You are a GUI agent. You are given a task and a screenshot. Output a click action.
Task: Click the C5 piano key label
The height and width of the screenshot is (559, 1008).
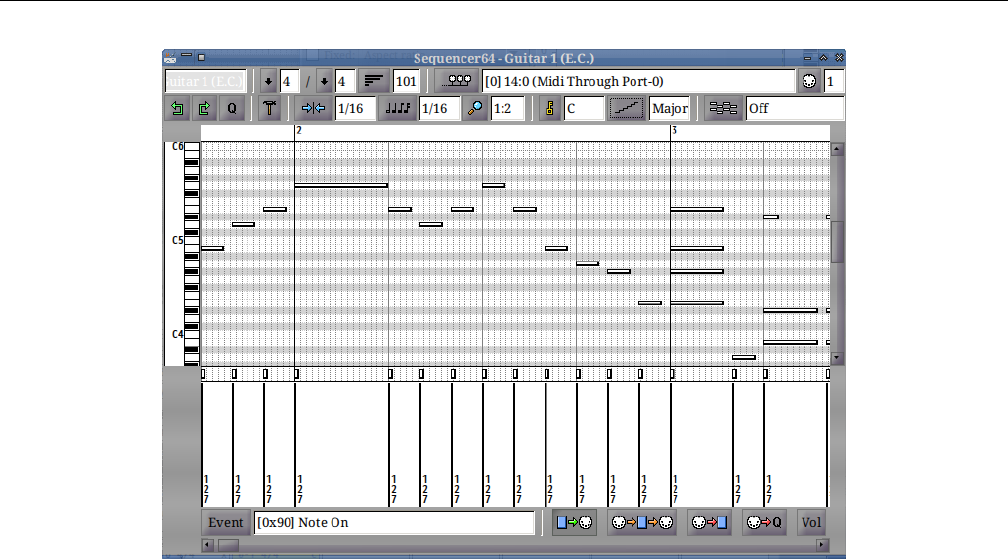point(177,240)
